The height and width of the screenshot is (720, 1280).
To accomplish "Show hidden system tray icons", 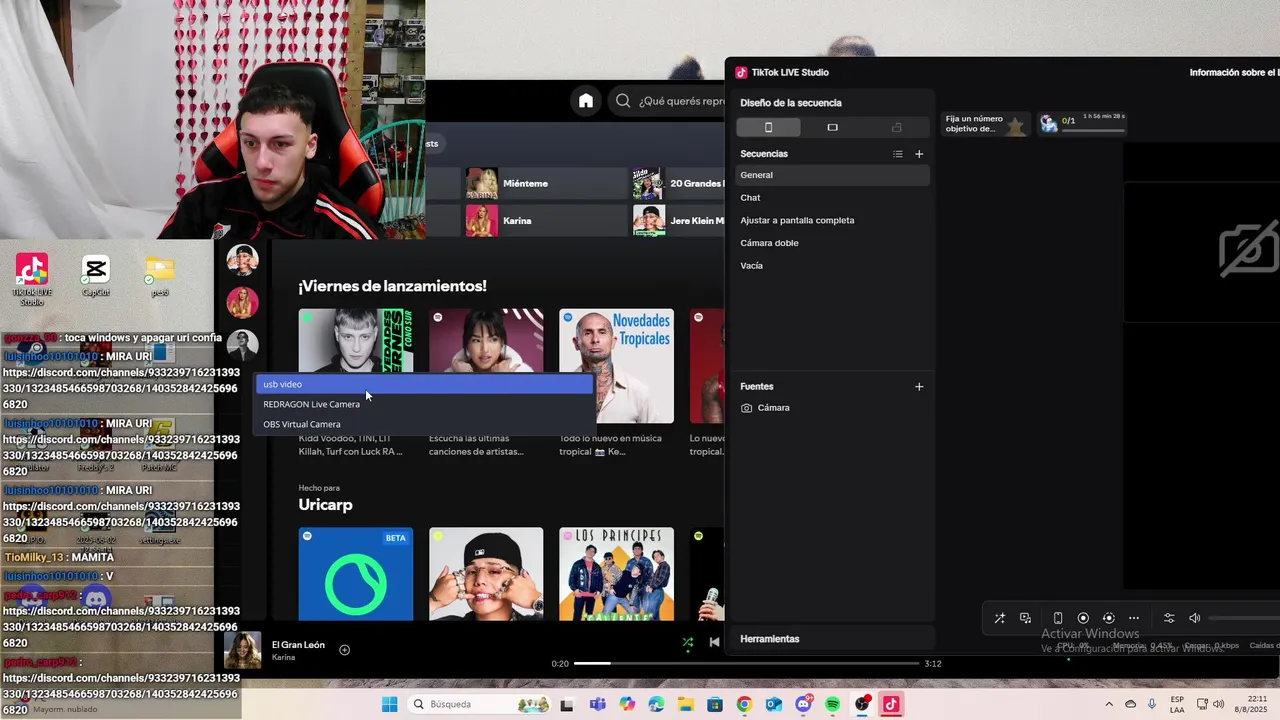I will (1108, 704).
